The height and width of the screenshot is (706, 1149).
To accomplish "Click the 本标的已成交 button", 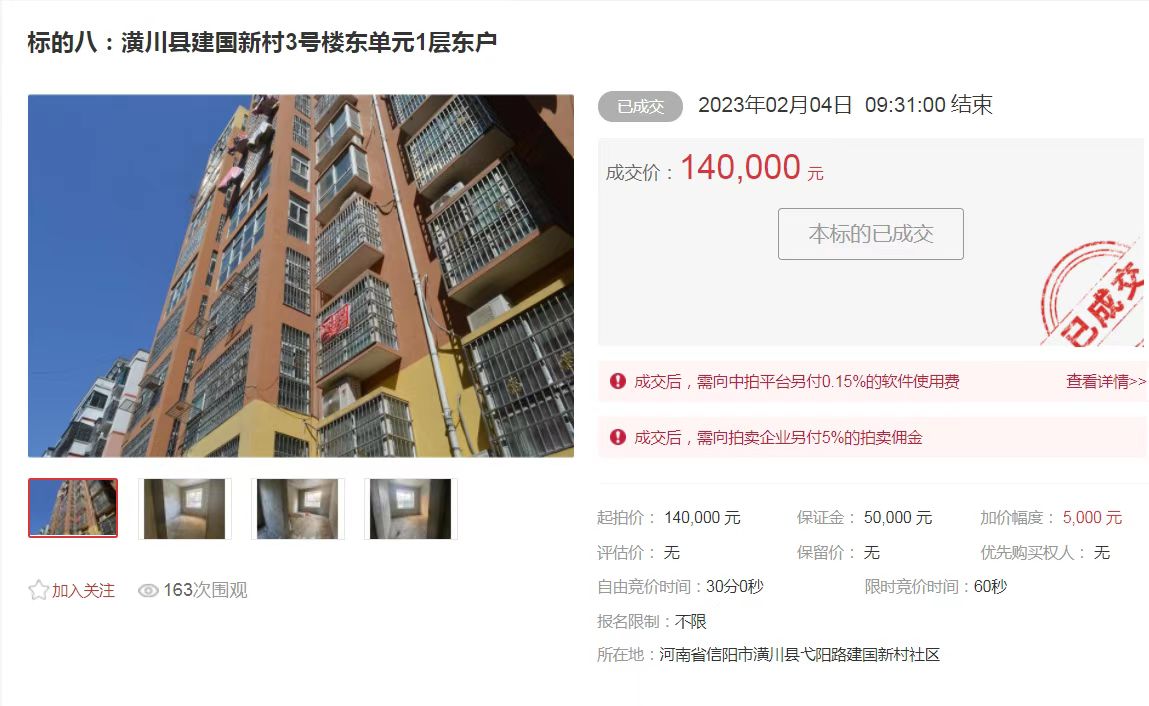I will [871, 234].
